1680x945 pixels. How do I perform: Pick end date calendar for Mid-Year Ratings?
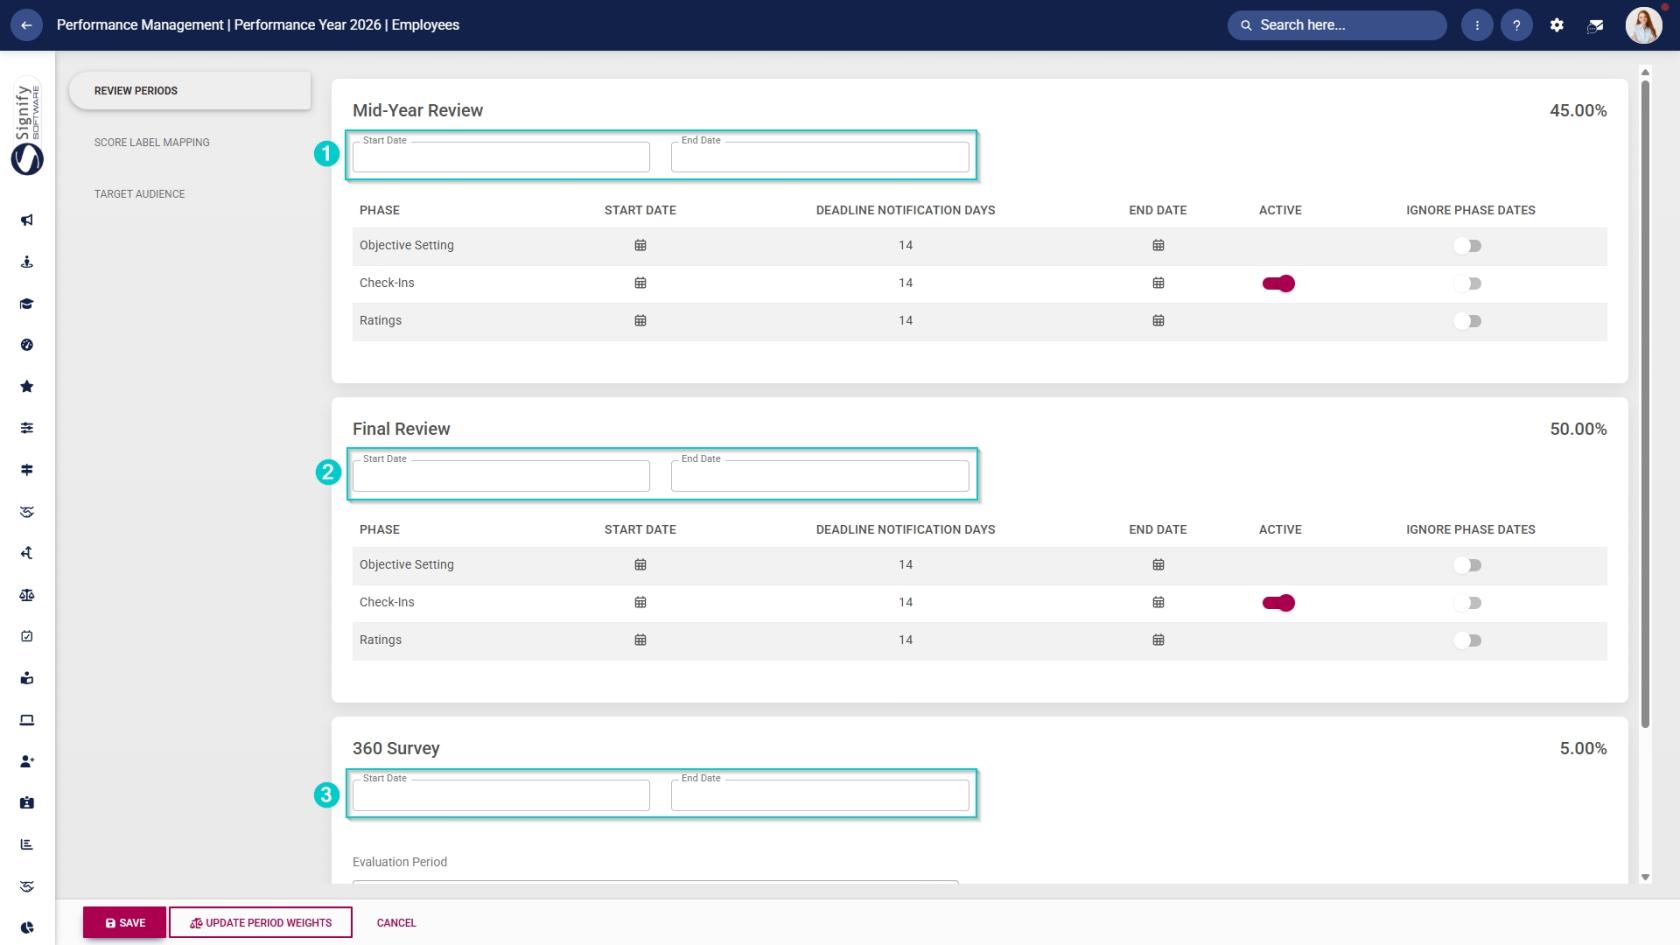pyautogui.click(x=1158, y=320)
